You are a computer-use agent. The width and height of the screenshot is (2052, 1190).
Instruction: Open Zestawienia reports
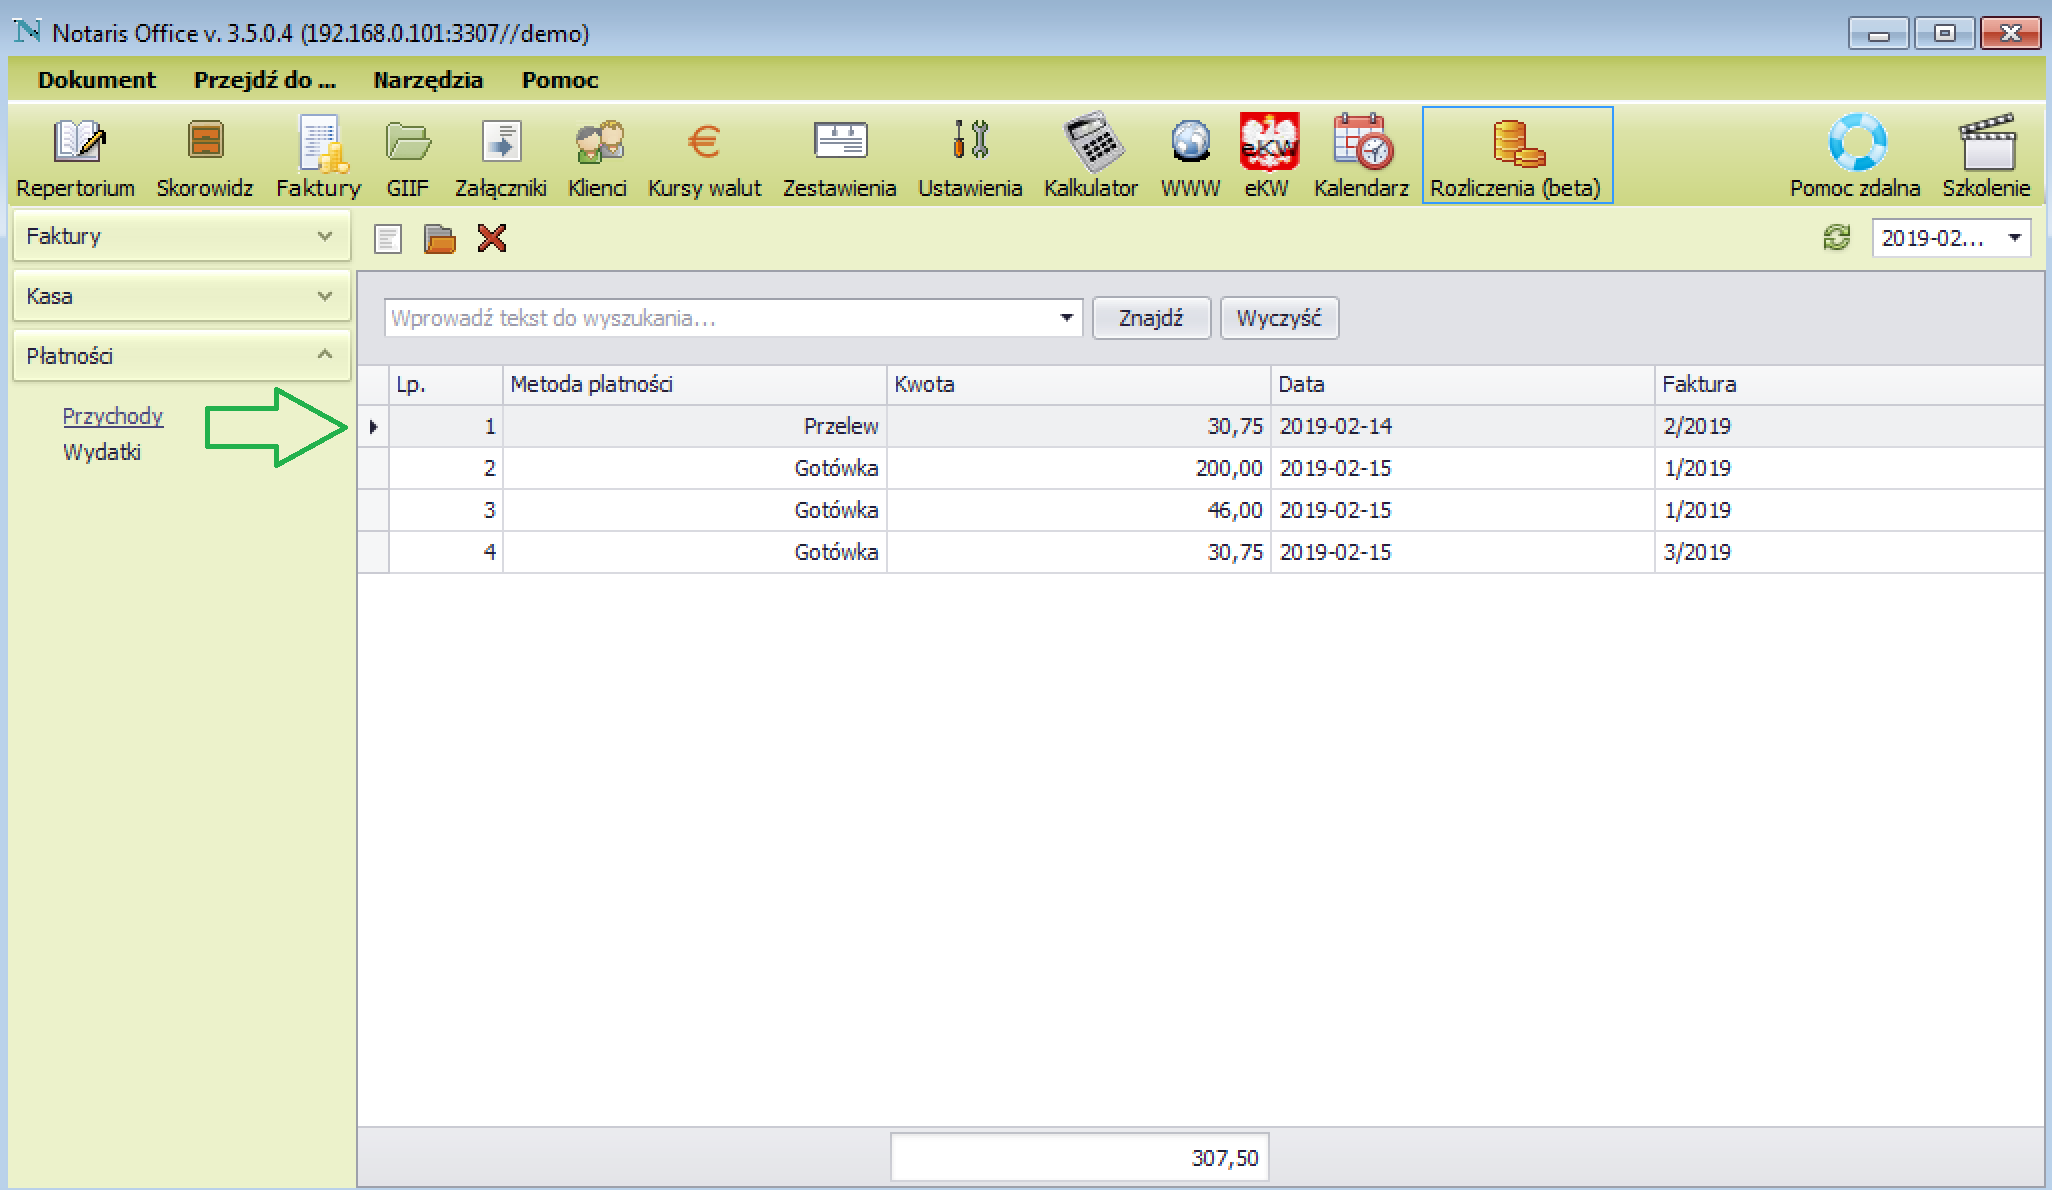click(840, 157)
